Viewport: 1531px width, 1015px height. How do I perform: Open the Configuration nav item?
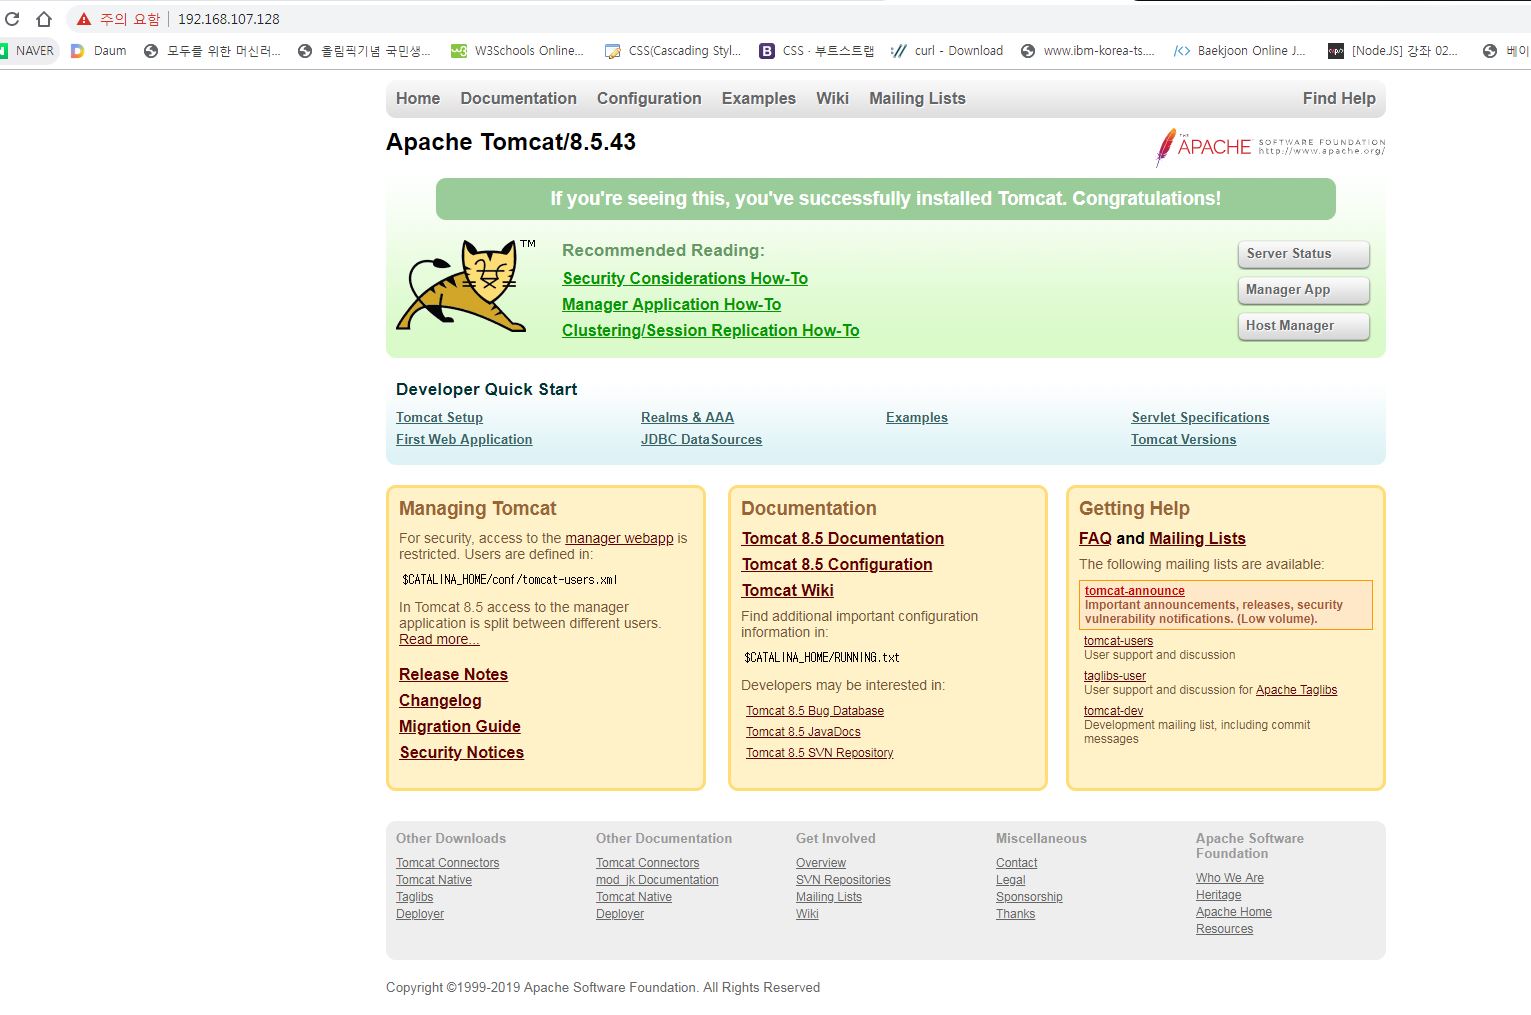(649, 98)
